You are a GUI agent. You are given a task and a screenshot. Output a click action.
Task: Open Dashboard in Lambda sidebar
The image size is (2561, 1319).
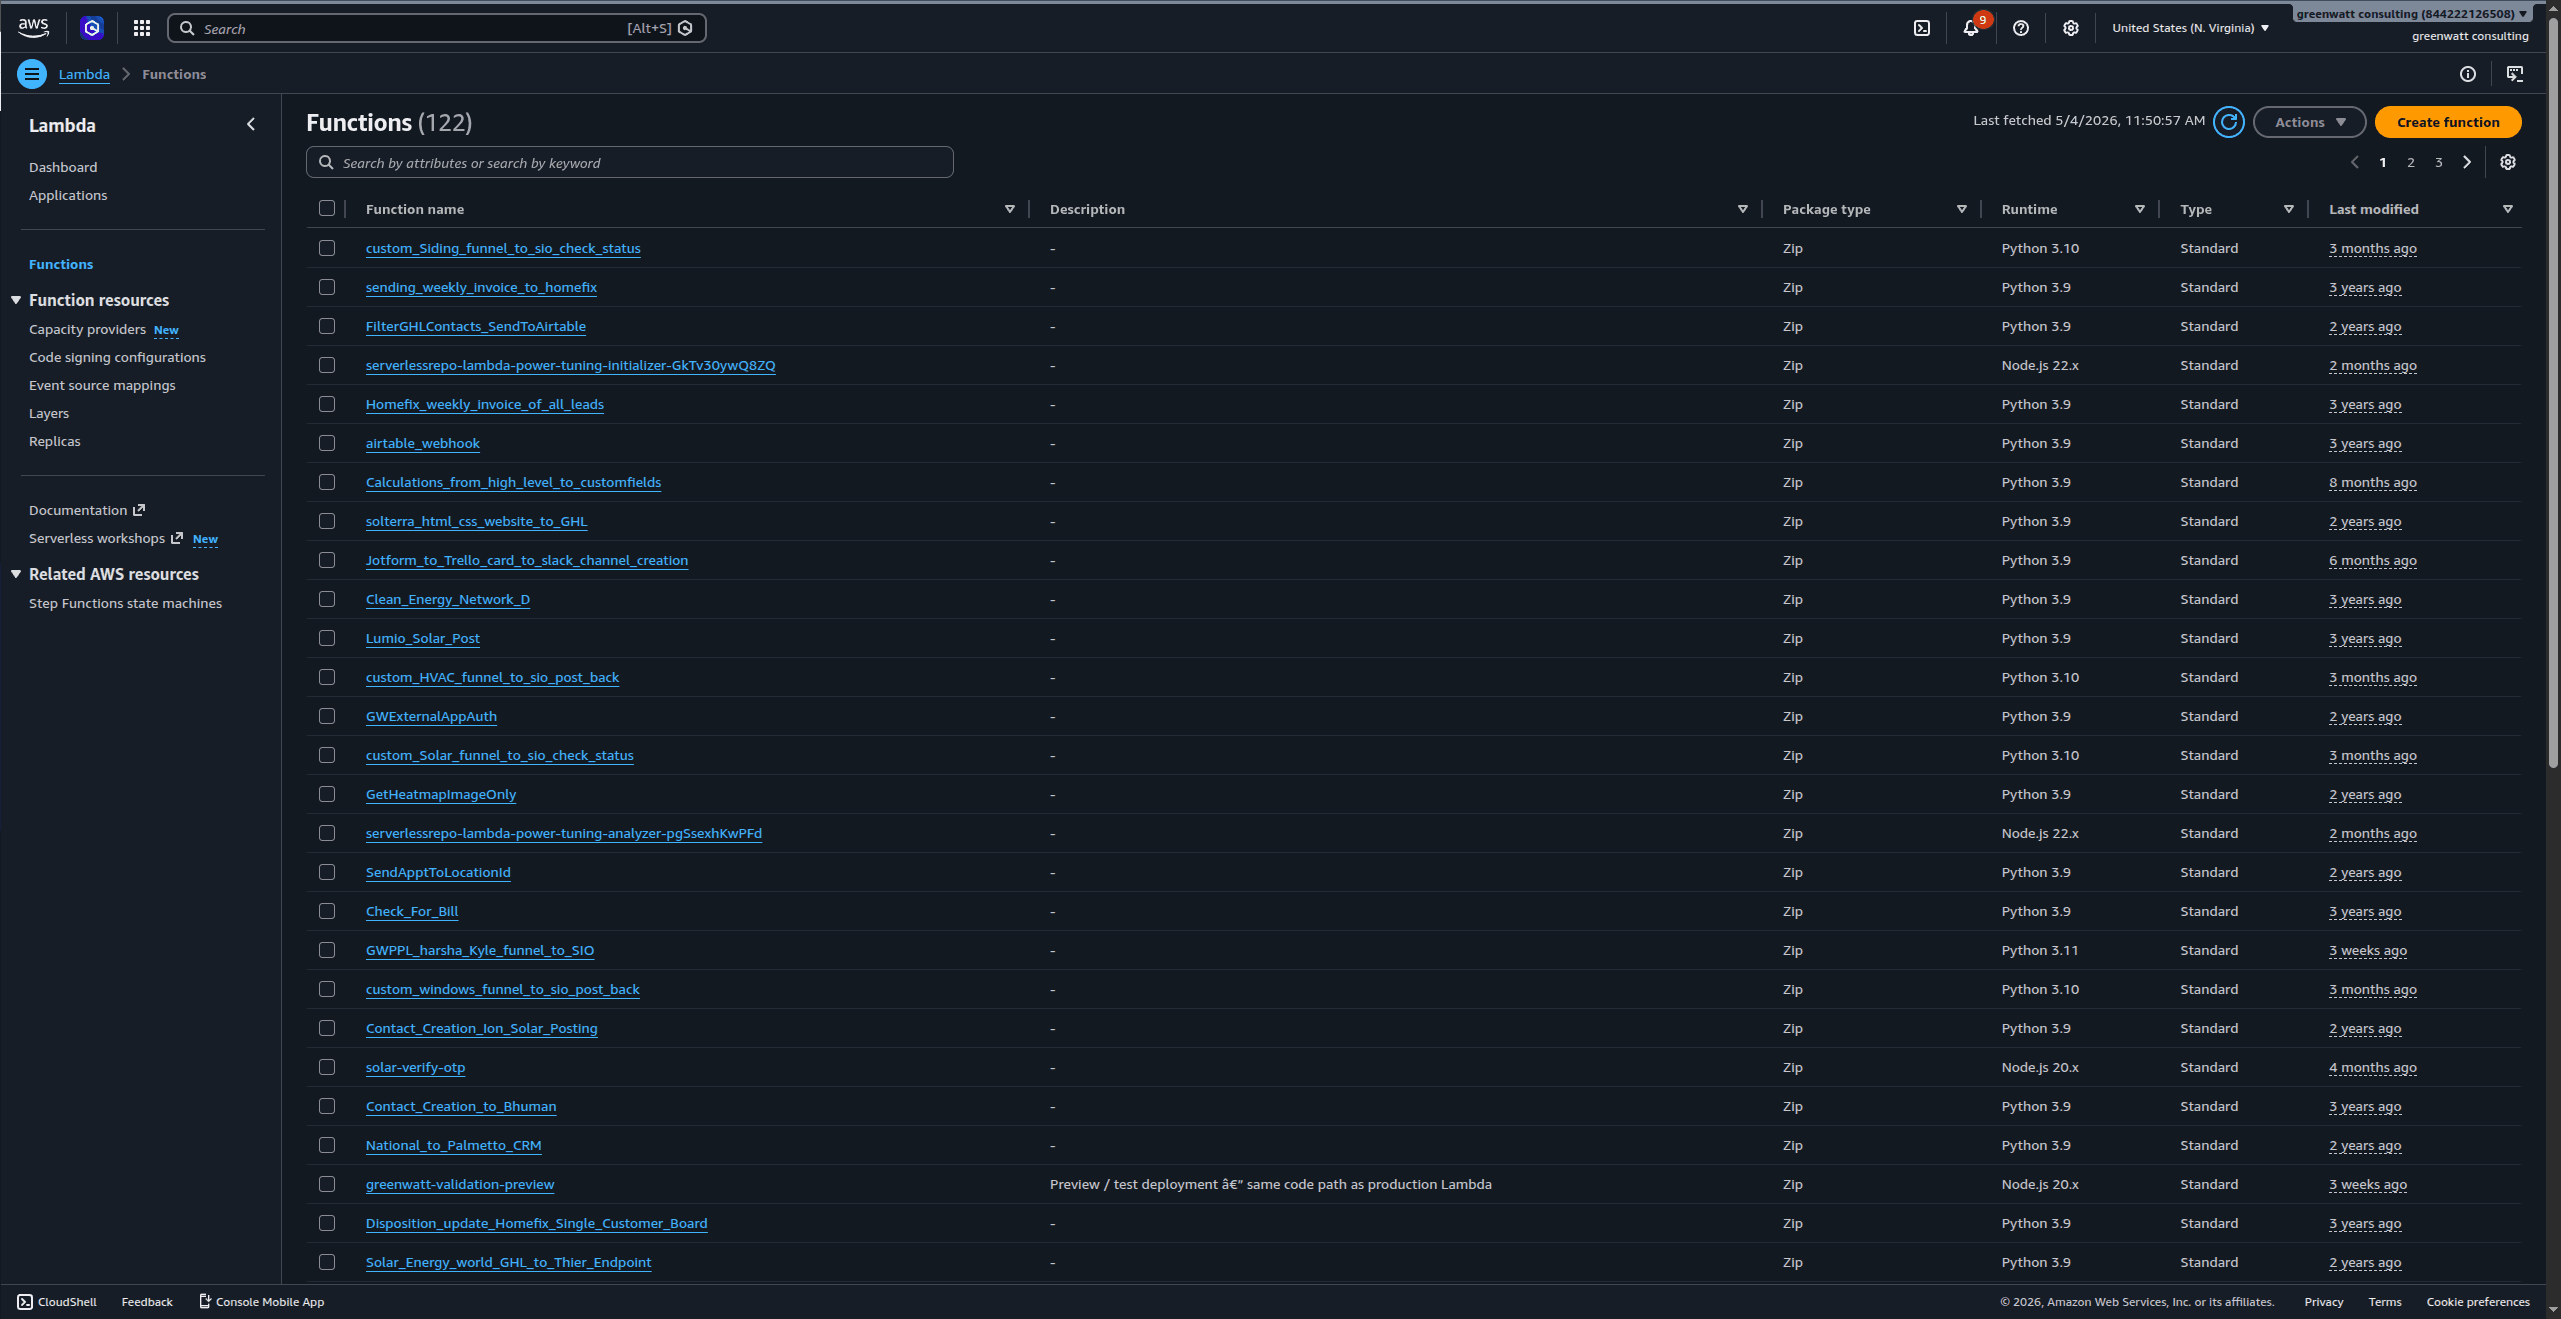[63, 167]
